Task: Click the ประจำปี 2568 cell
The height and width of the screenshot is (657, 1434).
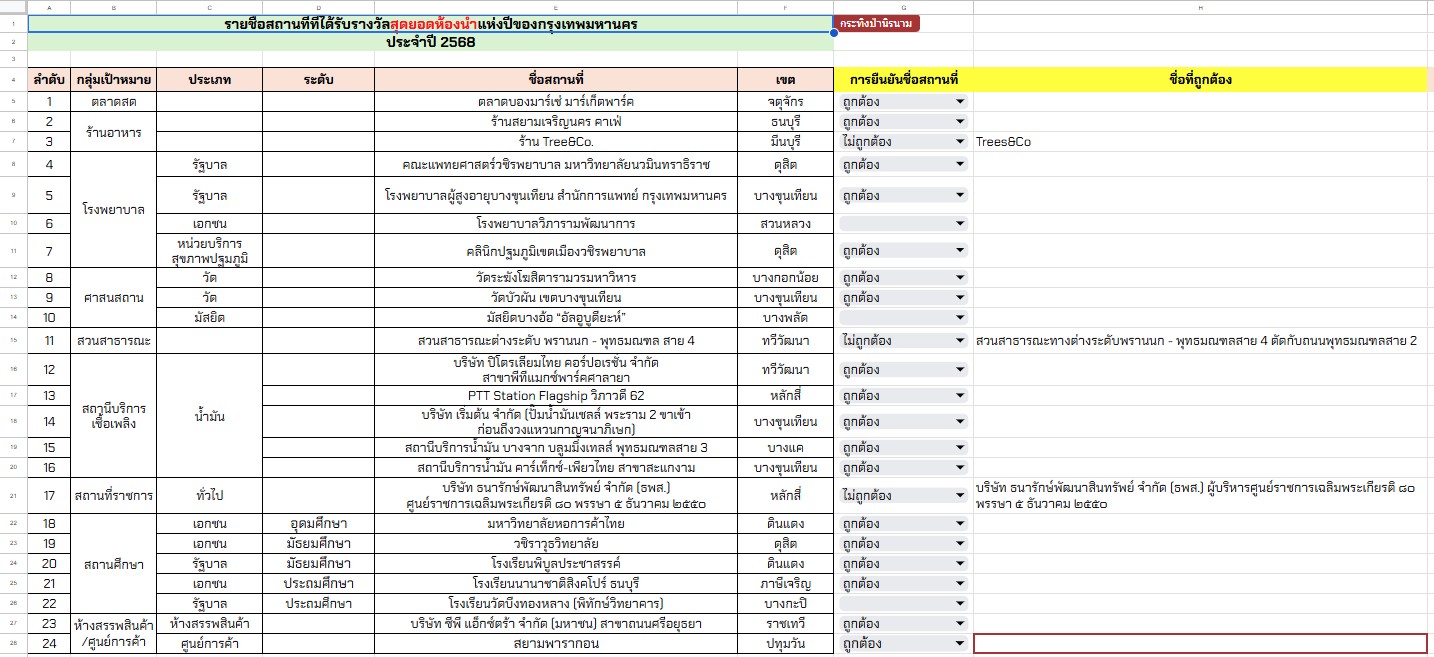Action: coord(431,43)
